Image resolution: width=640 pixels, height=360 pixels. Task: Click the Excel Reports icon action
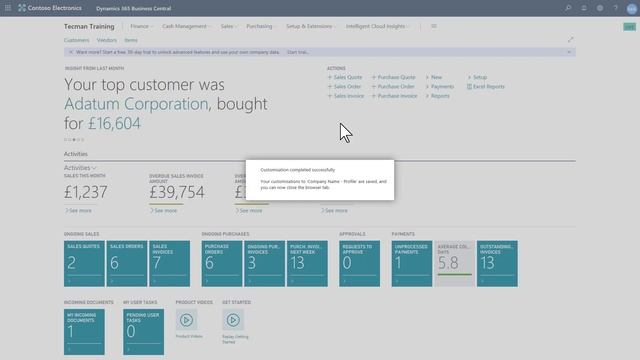(486, 87)
